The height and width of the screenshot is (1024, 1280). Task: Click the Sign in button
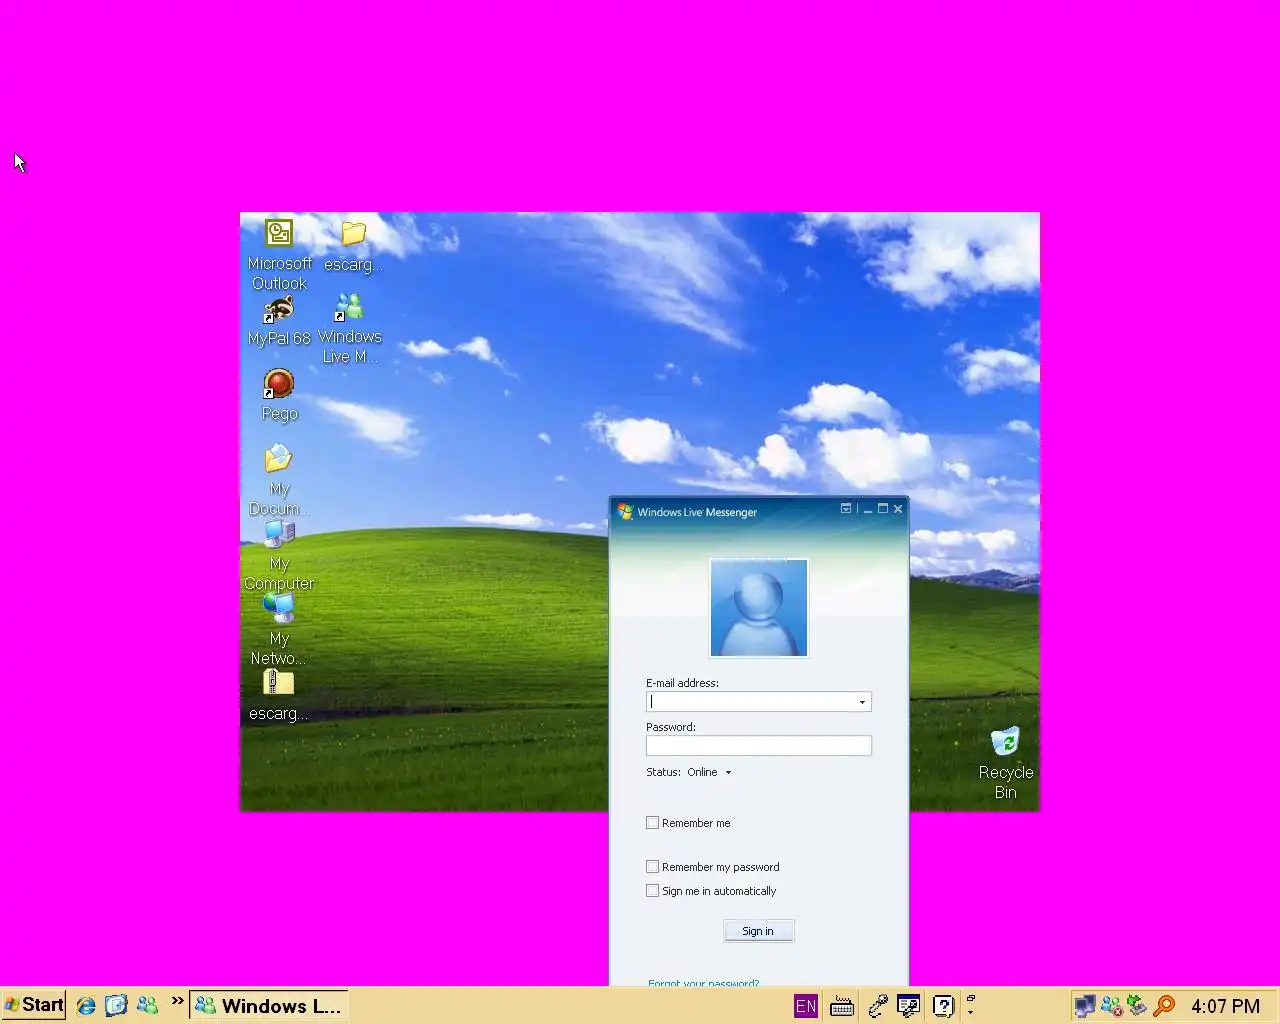pyautogui.click(x=759, y=931)
